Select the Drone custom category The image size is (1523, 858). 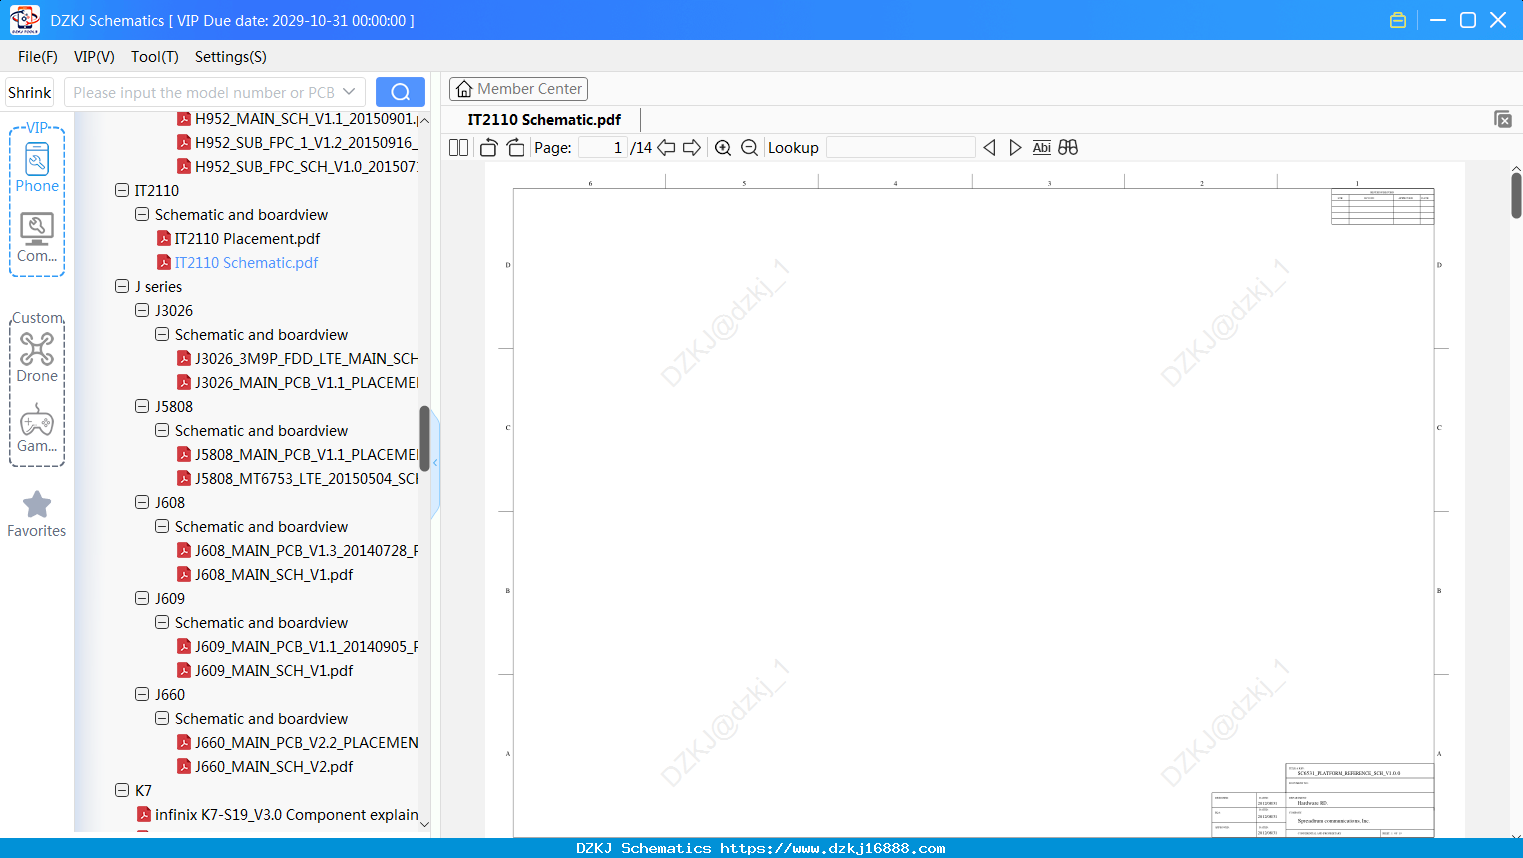(x=37, y=358)
